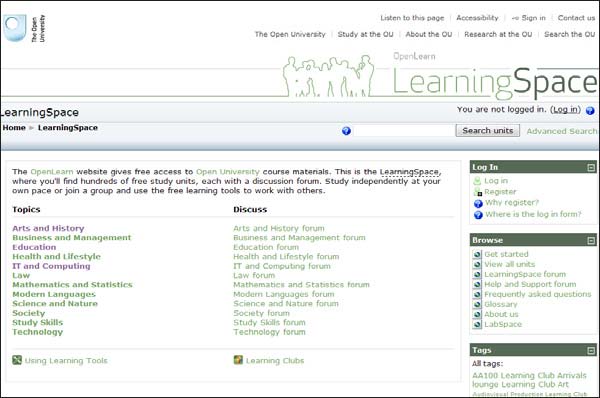Image resolution: width=600 pixels, height=398 pixels.
Task: Click help icon beside Why register?
Action: click(x=478, y=203)
